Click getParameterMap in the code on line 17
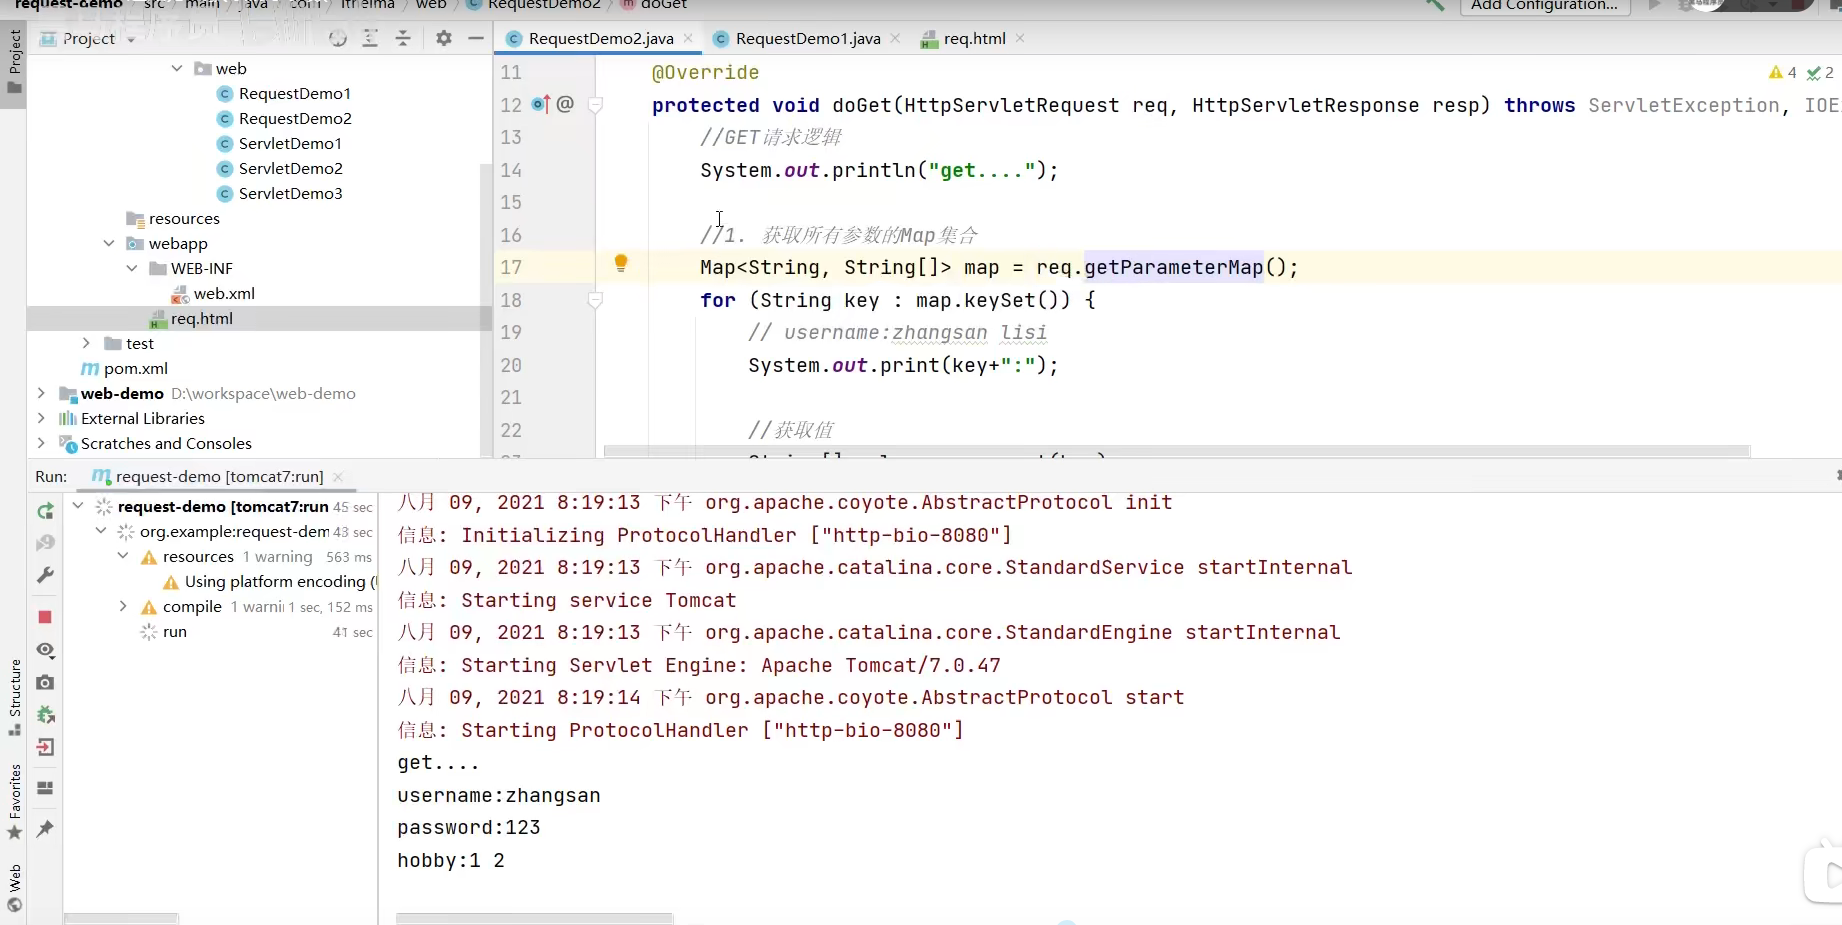 1174,267
